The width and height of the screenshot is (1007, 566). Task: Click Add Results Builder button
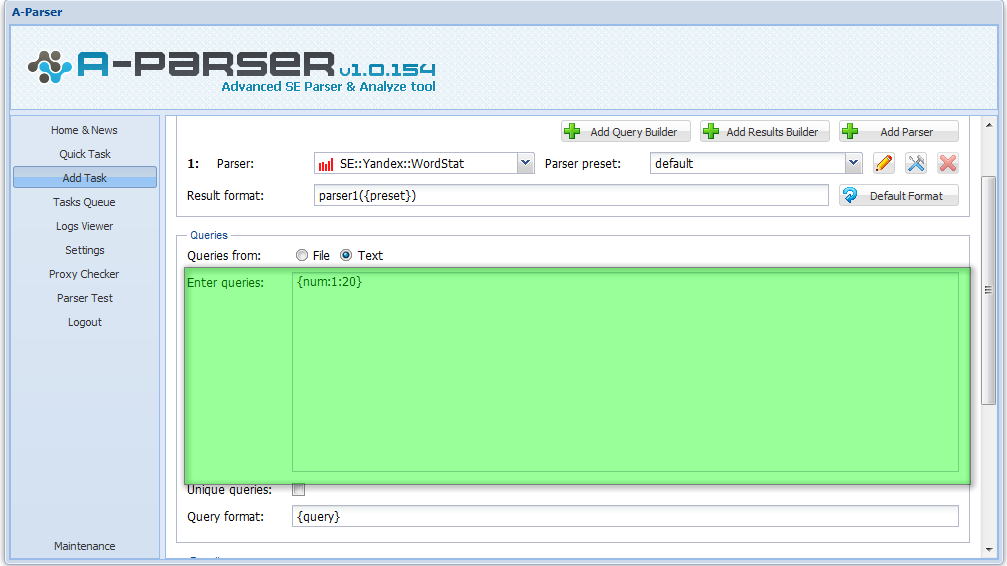point(765,132)
